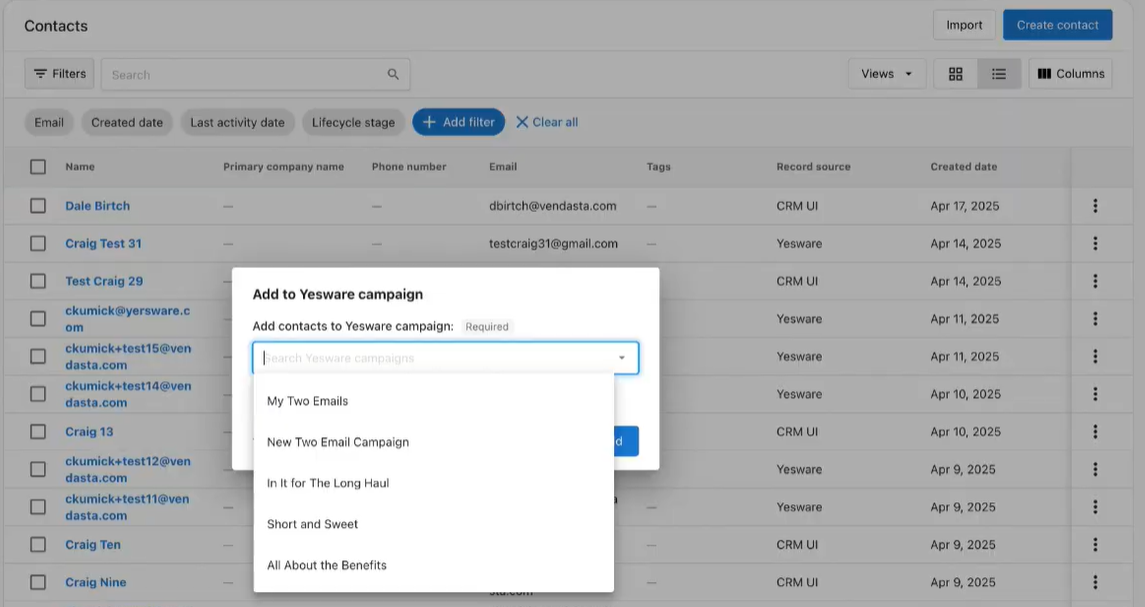This screenshot has width=1145, height=607.
Task: Open the Views dropdown
Action: (886, 74)
